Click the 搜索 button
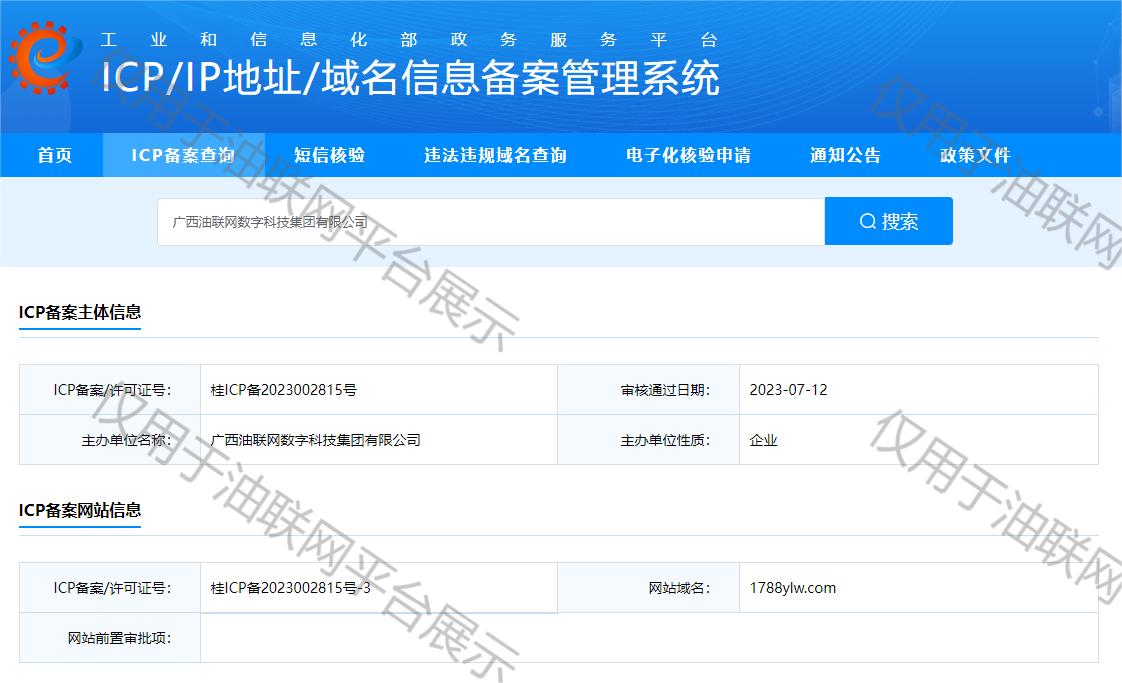This screenshot has width=1122, height=683. tap(889, 221)
